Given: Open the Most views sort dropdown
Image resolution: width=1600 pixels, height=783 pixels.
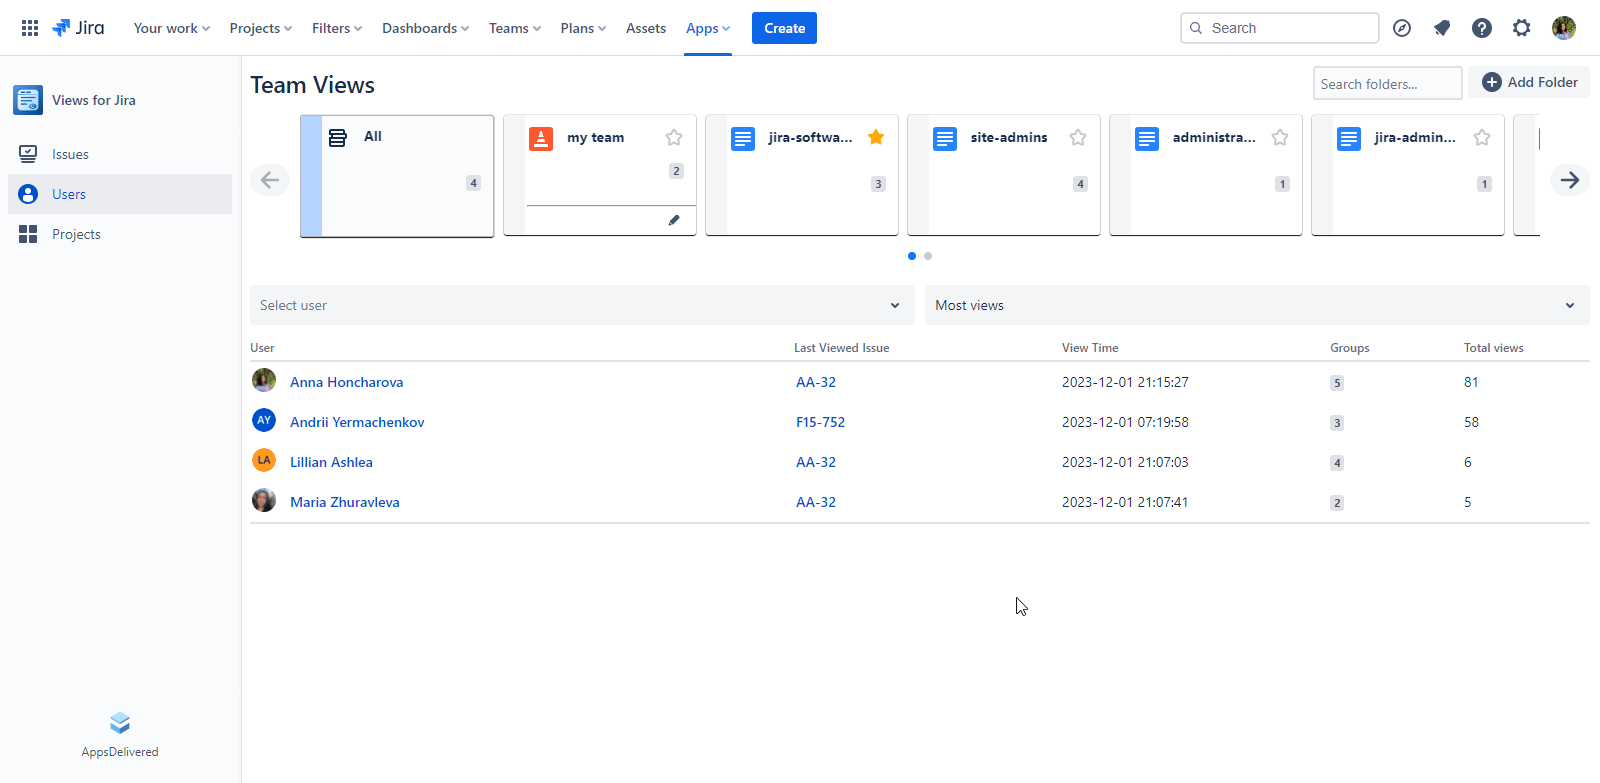Looking at the screenshot, I should [x=1256, y=305].
